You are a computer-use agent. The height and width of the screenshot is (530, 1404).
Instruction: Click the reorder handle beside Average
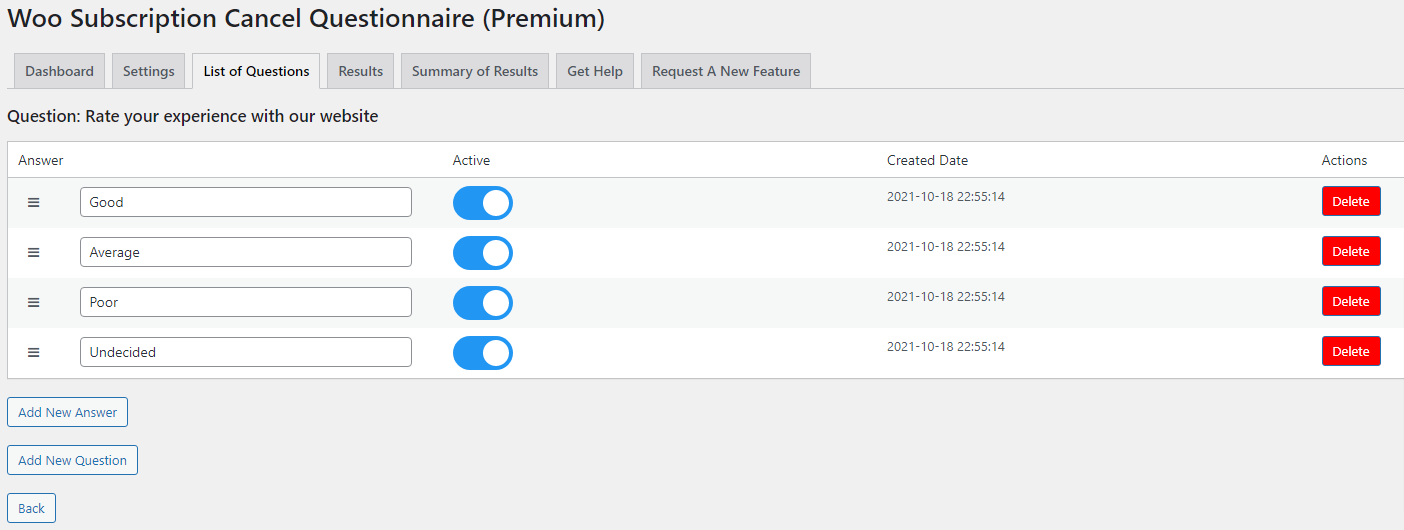pos(33,252)
